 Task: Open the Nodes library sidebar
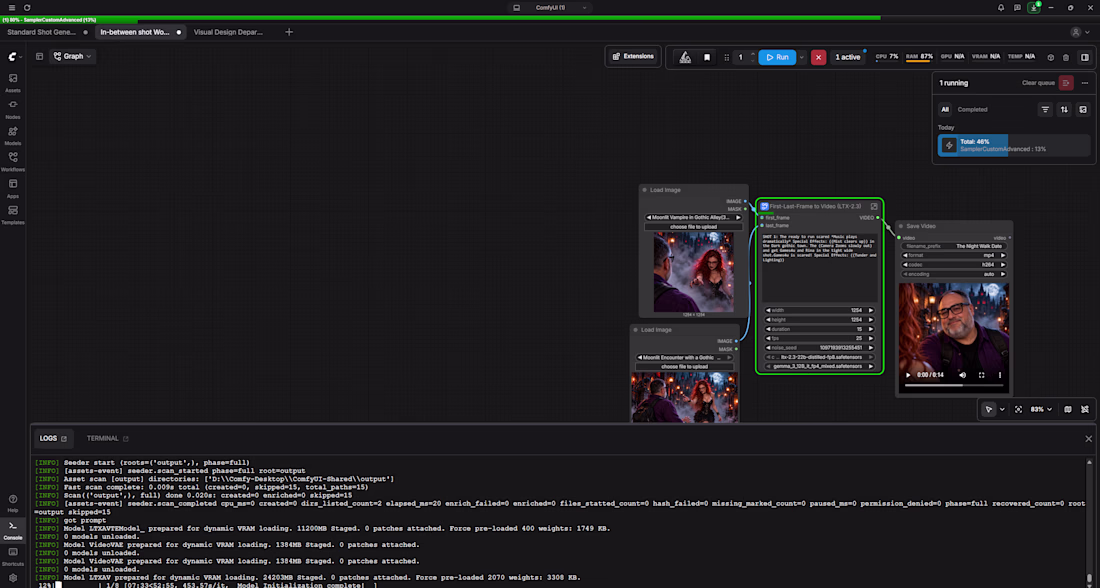pyautogui.click(x=13, y=109)
